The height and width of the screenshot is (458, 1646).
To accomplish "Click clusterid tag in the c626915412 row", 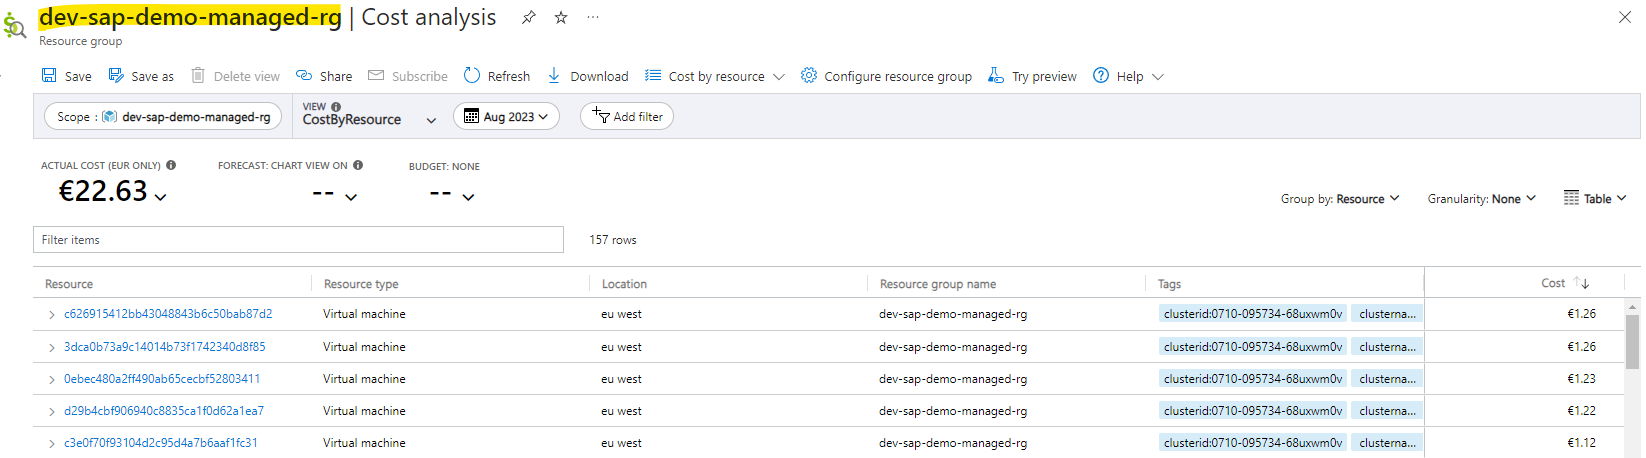I will (1253, 314).
